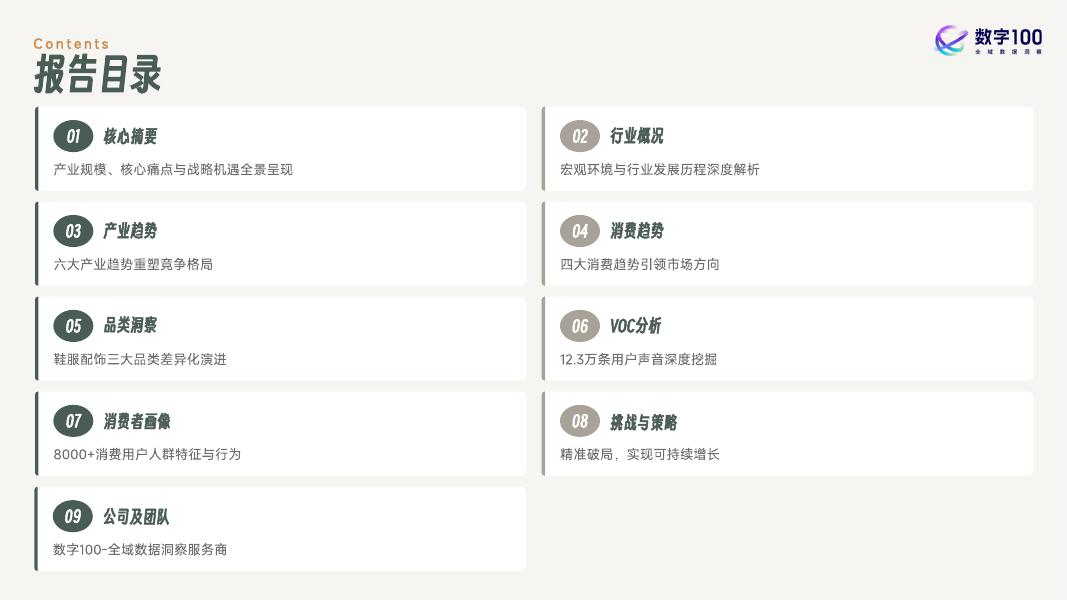
Task: Click the 06 number badge
Action: (x=580, y=326)
